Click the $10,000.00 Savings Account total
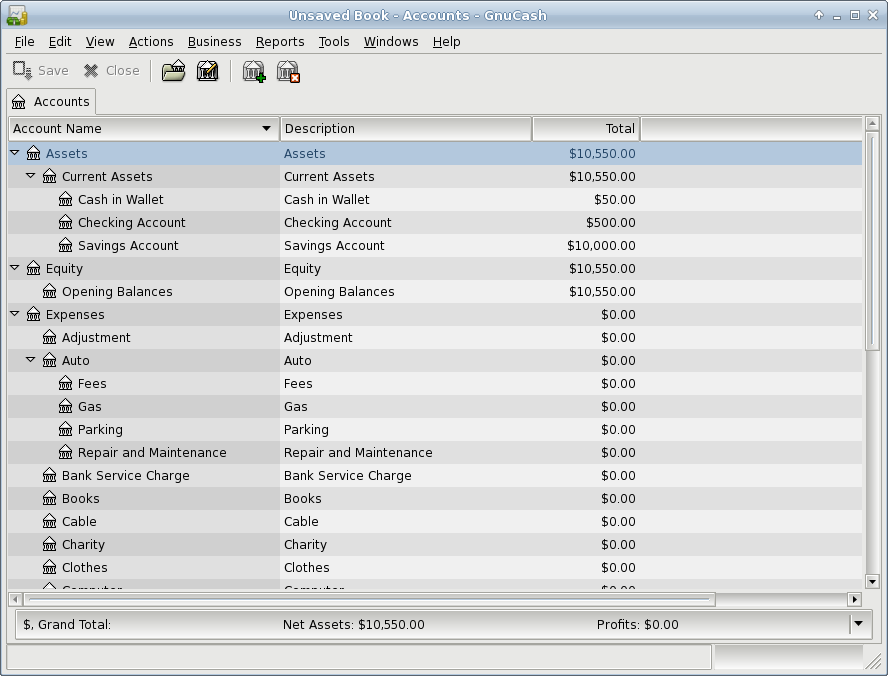888x676 pixels. pyautogui.click(x=601, y=246)
